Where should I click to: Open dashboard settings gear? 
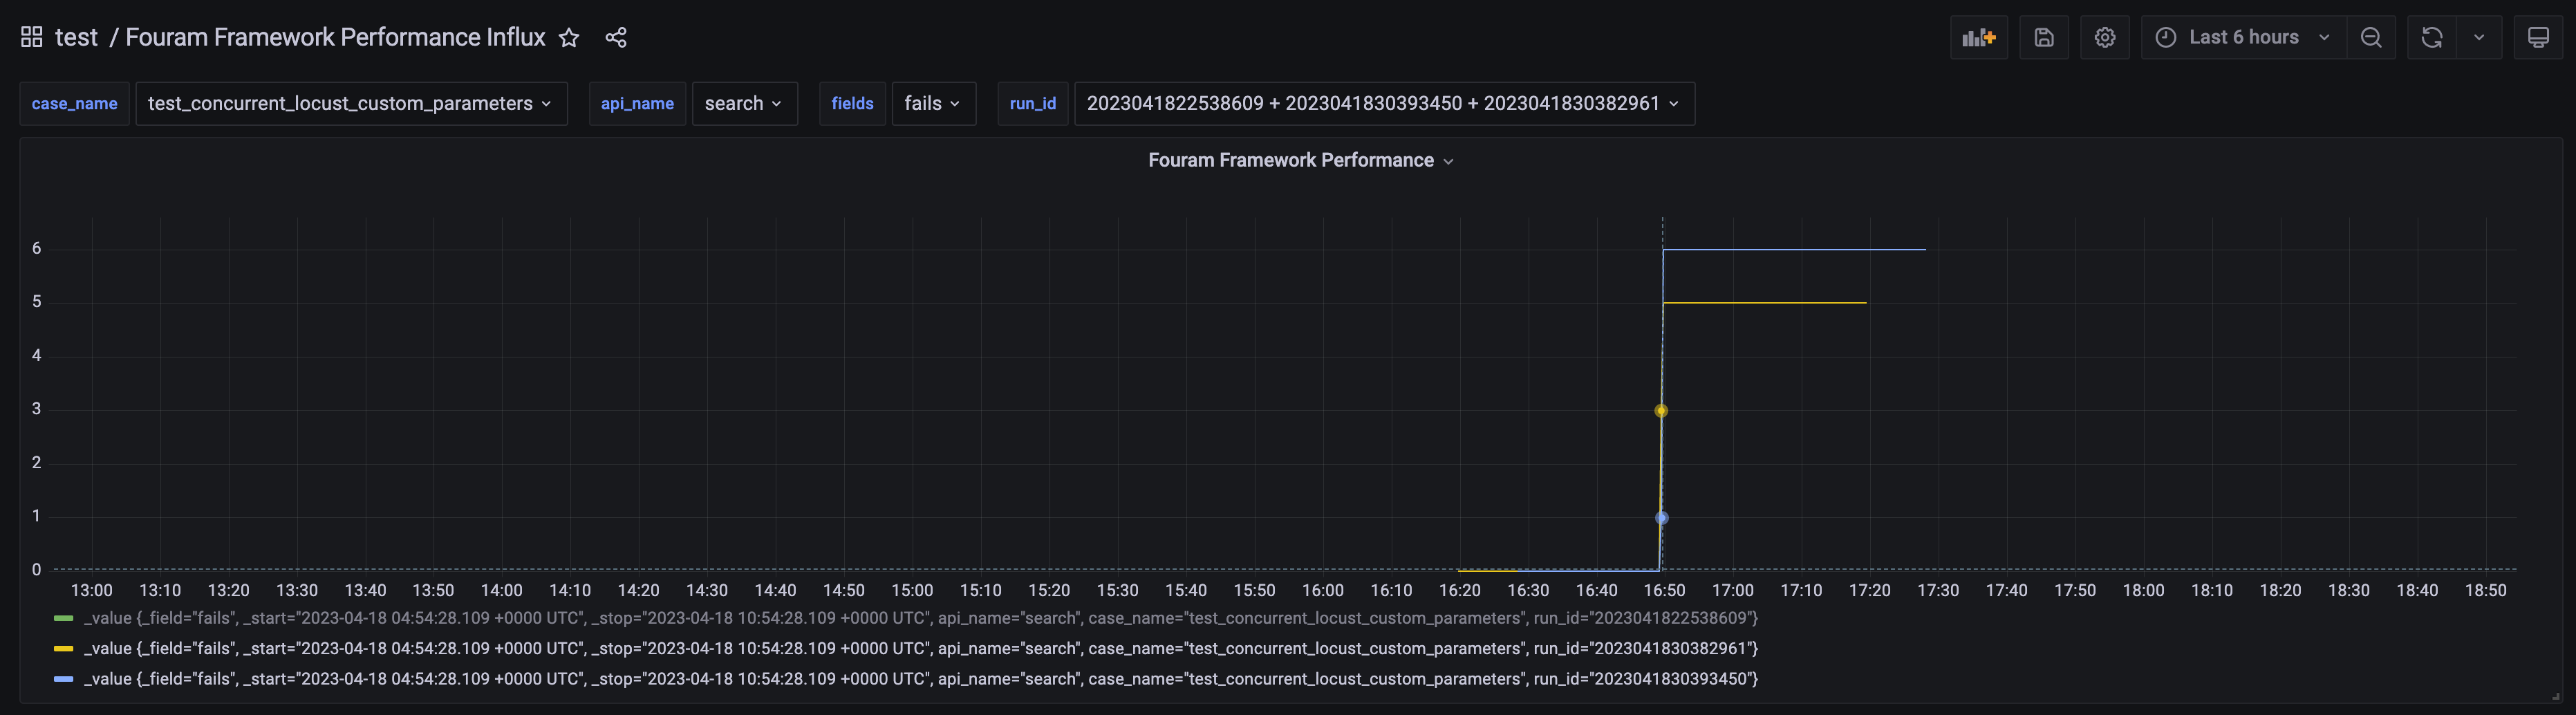click(2104, 37)
